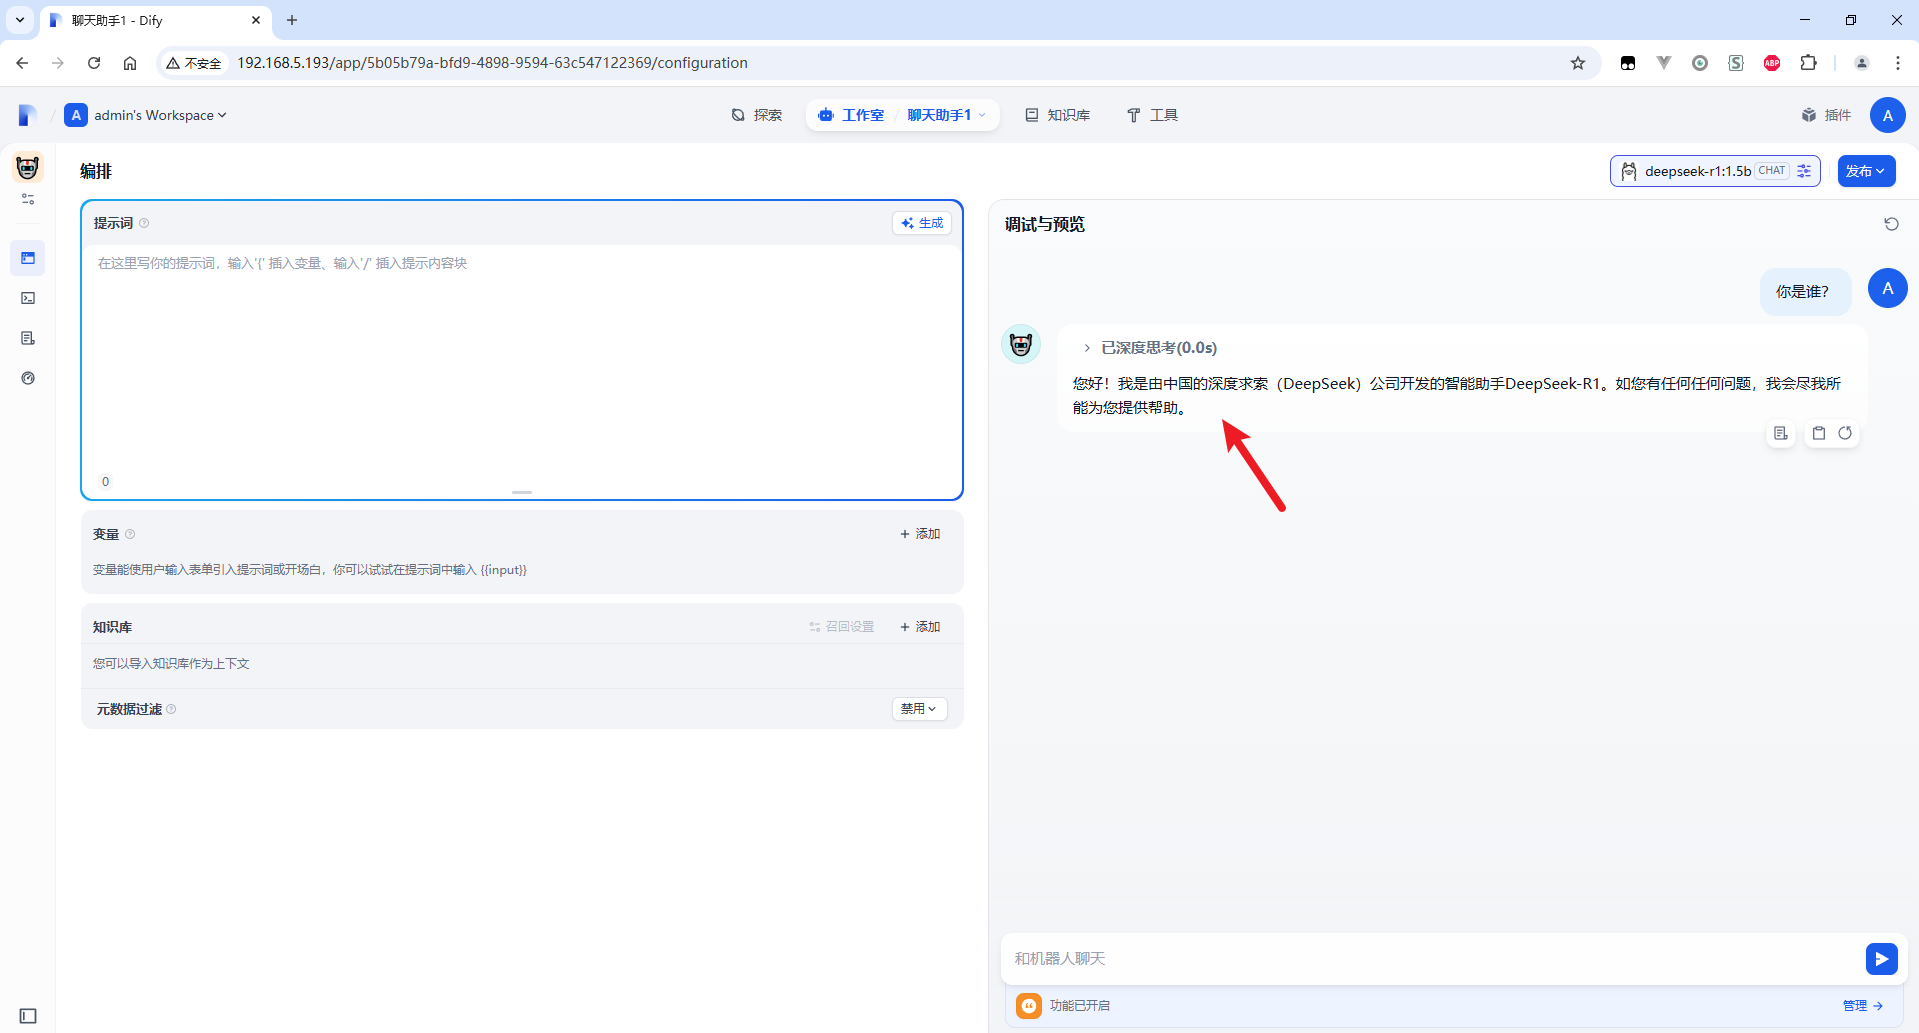Click 添加 to add a variable

[x=920, y=534]
